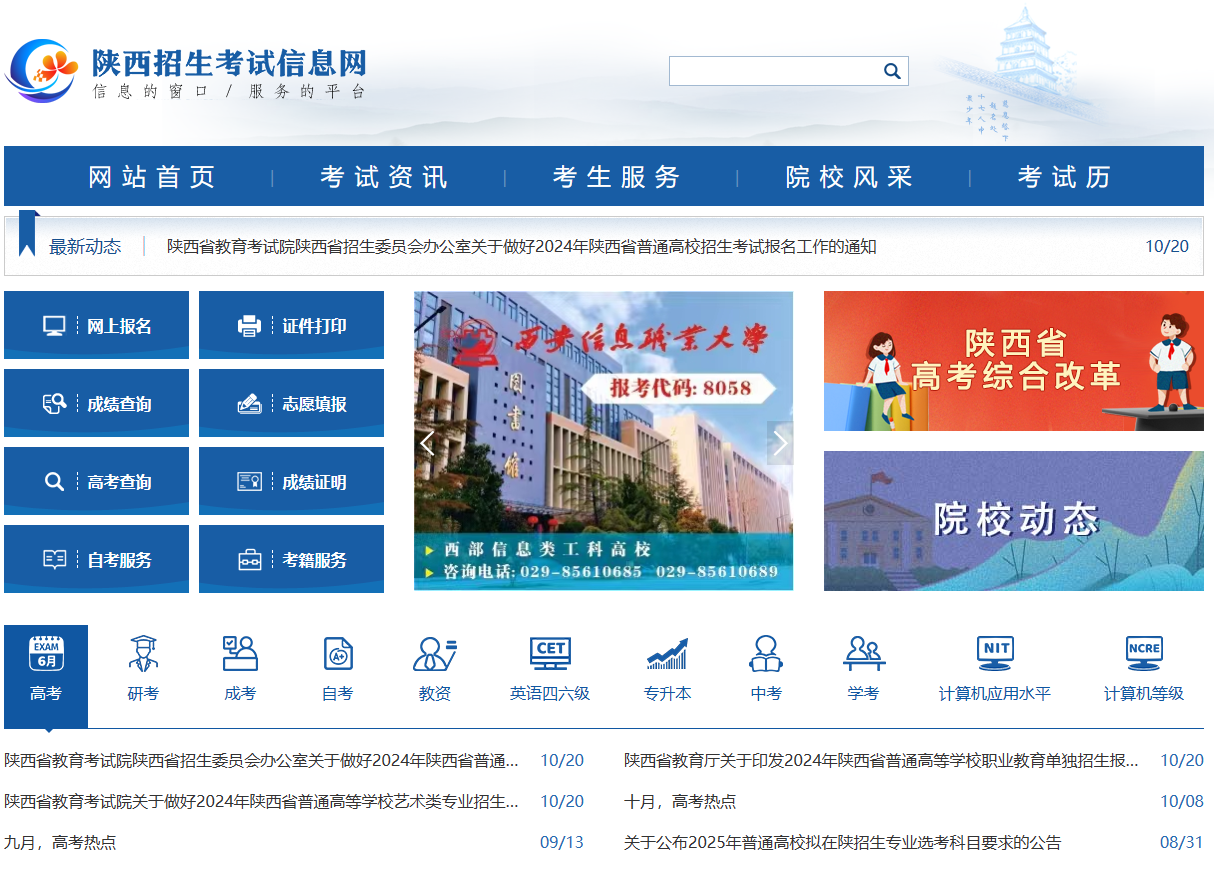Switch to the 研考 tab label
This screenshot has width=1214, height=872.
143,693
